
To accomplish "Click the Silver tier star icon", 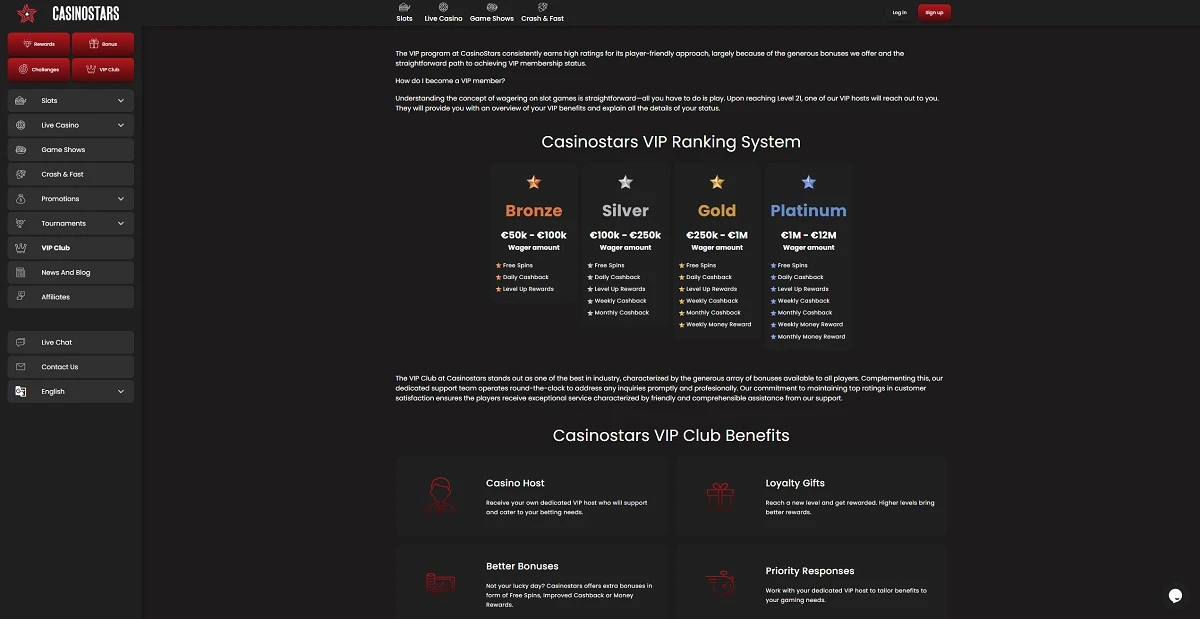I will click(625, 182).
